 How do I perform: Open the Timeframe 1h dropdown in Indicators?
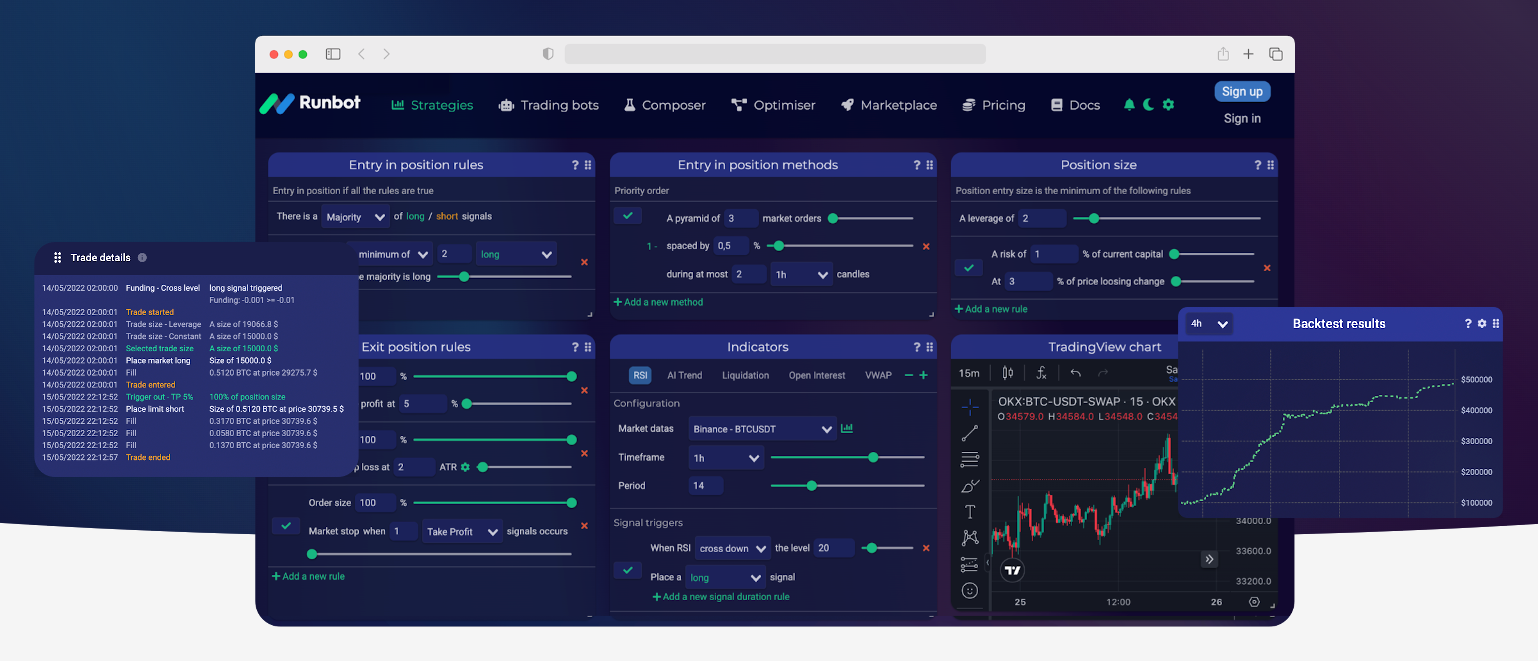click(726, 457)
